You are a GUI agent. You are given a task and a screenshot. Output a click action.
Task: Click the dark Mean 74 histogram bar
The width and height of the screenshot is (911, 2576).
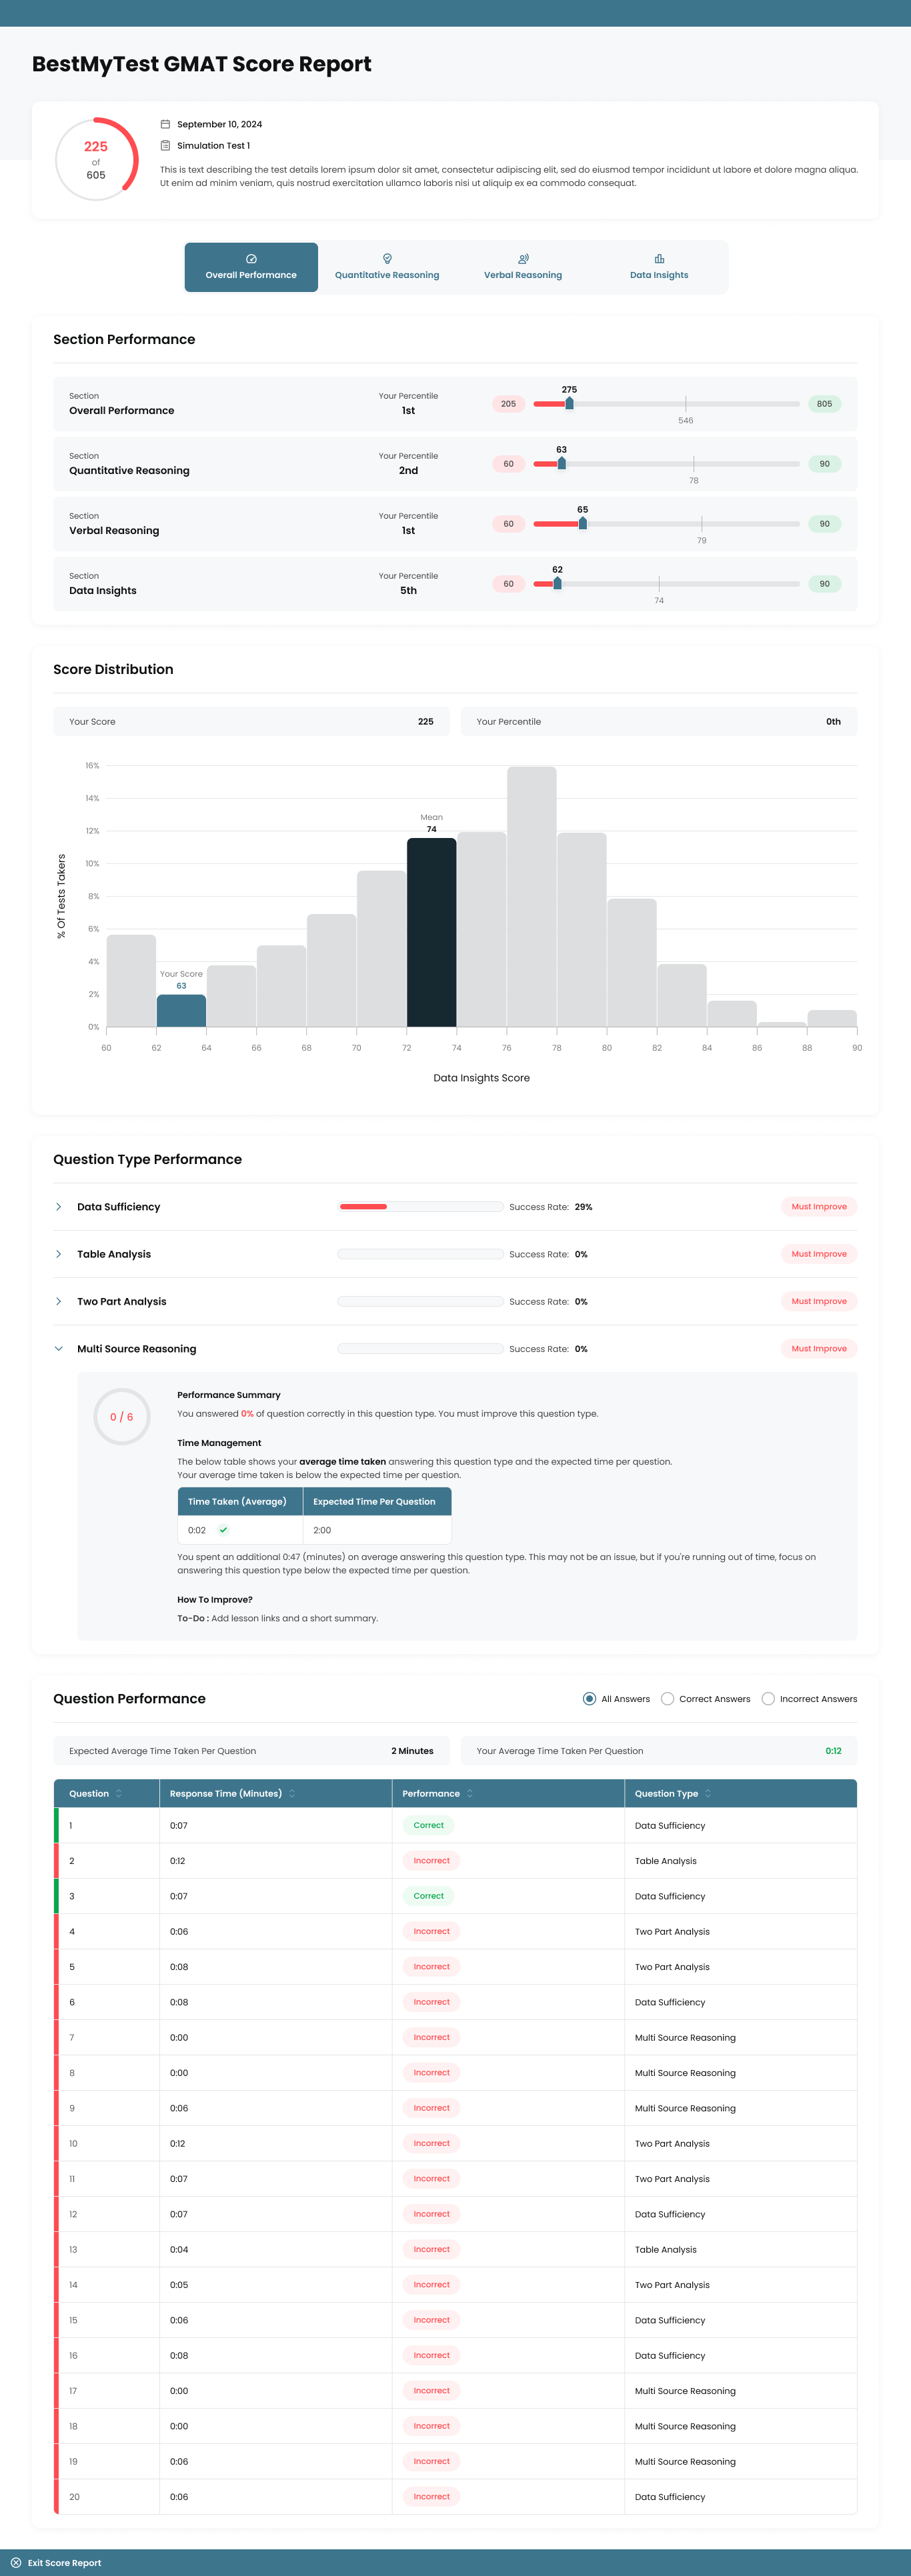[431, 932]
